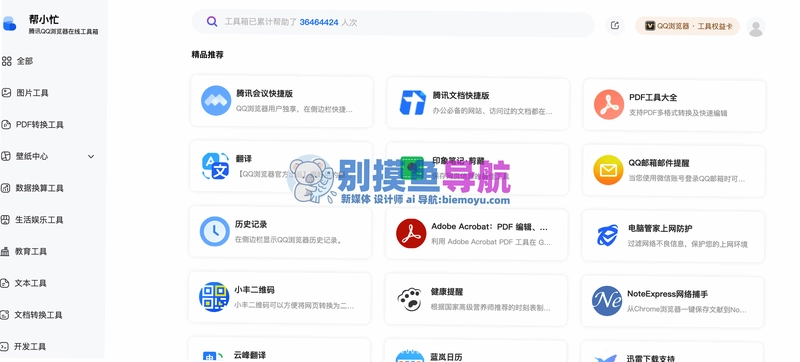The width and height of the screenshot is (800, 362).
Task: Click the Tencent Docs blue T icon
Action: point(412,102)
